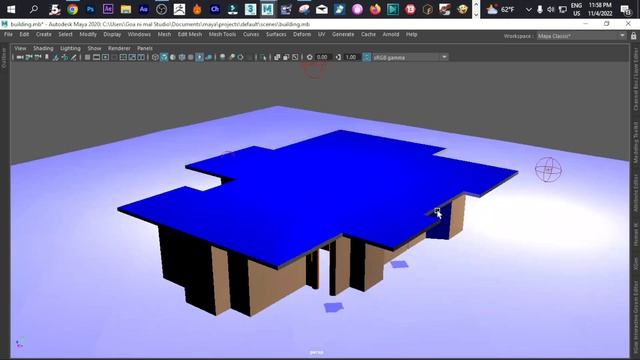Click the Image Plane icon
Image resolution: width=640 pixels, height=360 pixels.
click(56, 58)
